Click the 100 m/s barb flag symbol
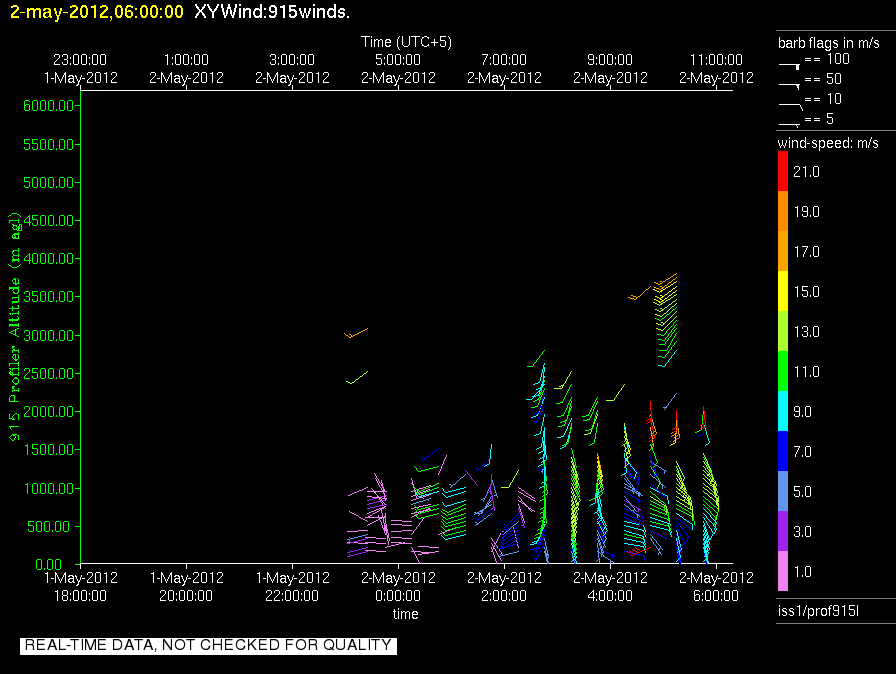The height and width of the screenshot is (674, 896). (790, 62)
